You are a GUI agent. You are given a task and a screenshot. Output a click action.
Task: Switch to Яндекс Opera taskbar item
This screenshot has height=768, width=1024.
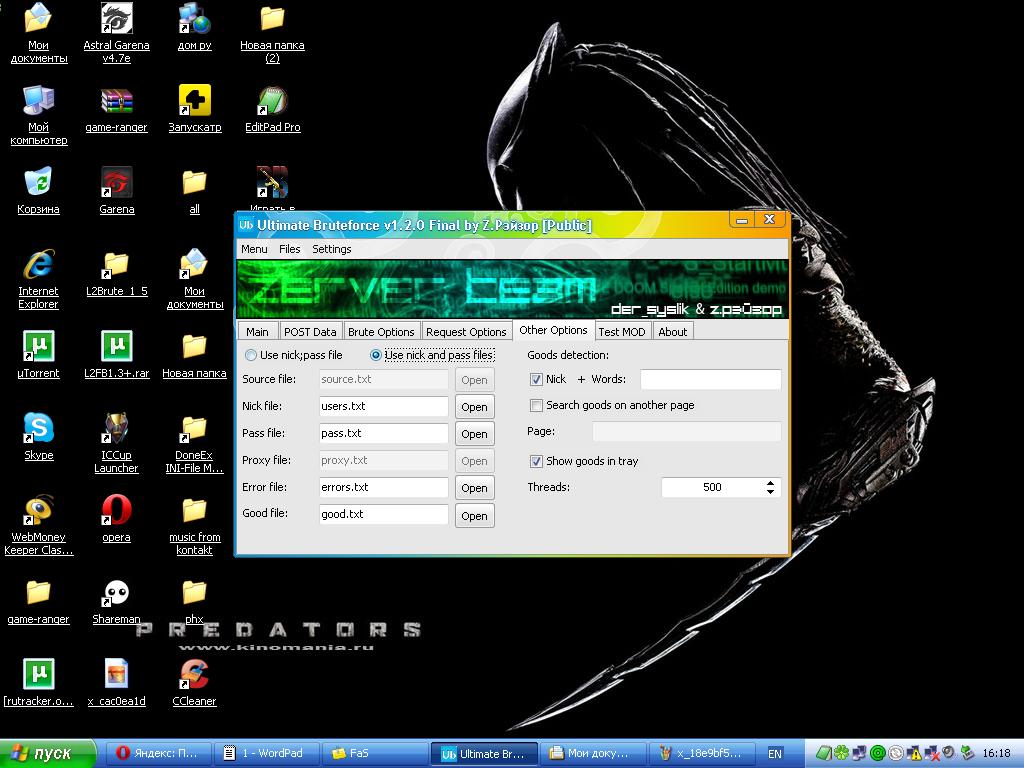[x=159, y=754]
